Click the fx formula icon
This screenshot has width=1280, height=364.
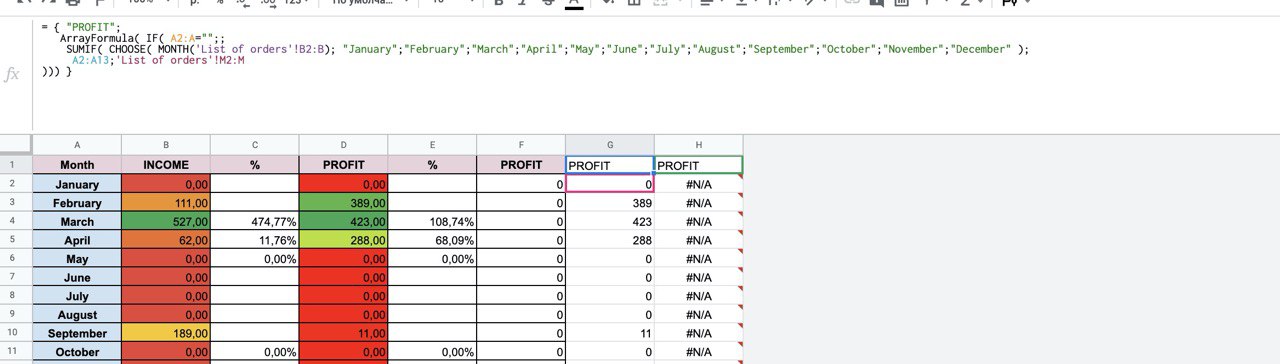tap(12, 75)
